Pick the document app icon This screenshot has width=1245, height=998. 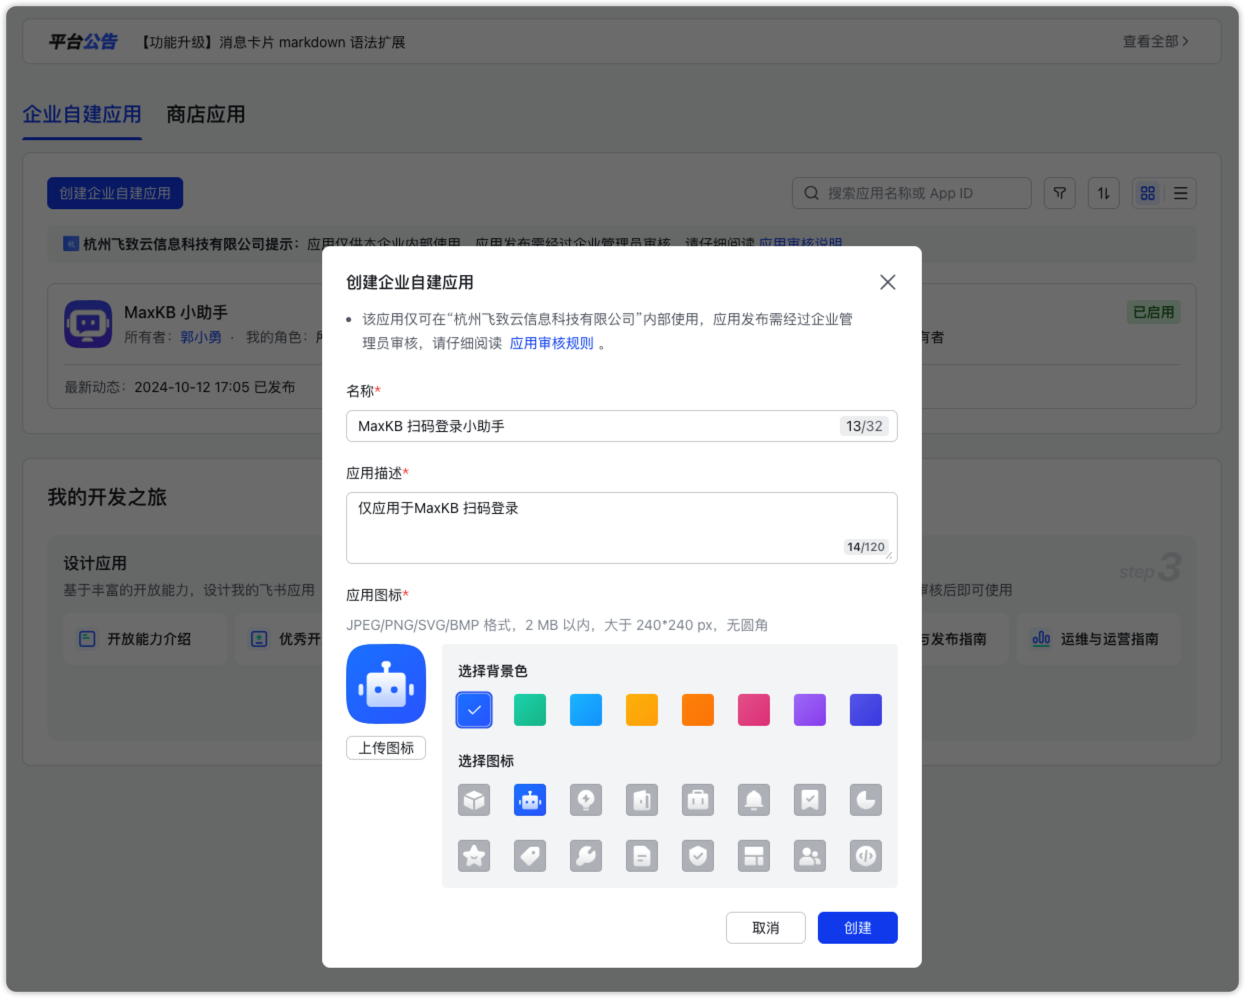tap(642, 856)
